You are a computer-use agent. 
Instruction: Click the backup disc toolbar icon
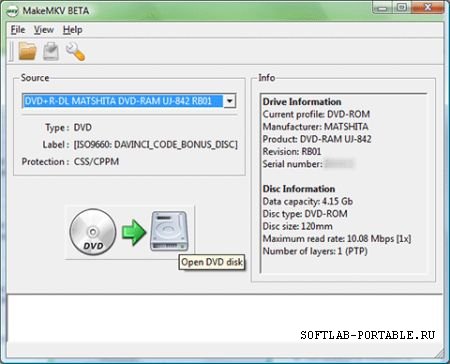click(x=51, y=51)
